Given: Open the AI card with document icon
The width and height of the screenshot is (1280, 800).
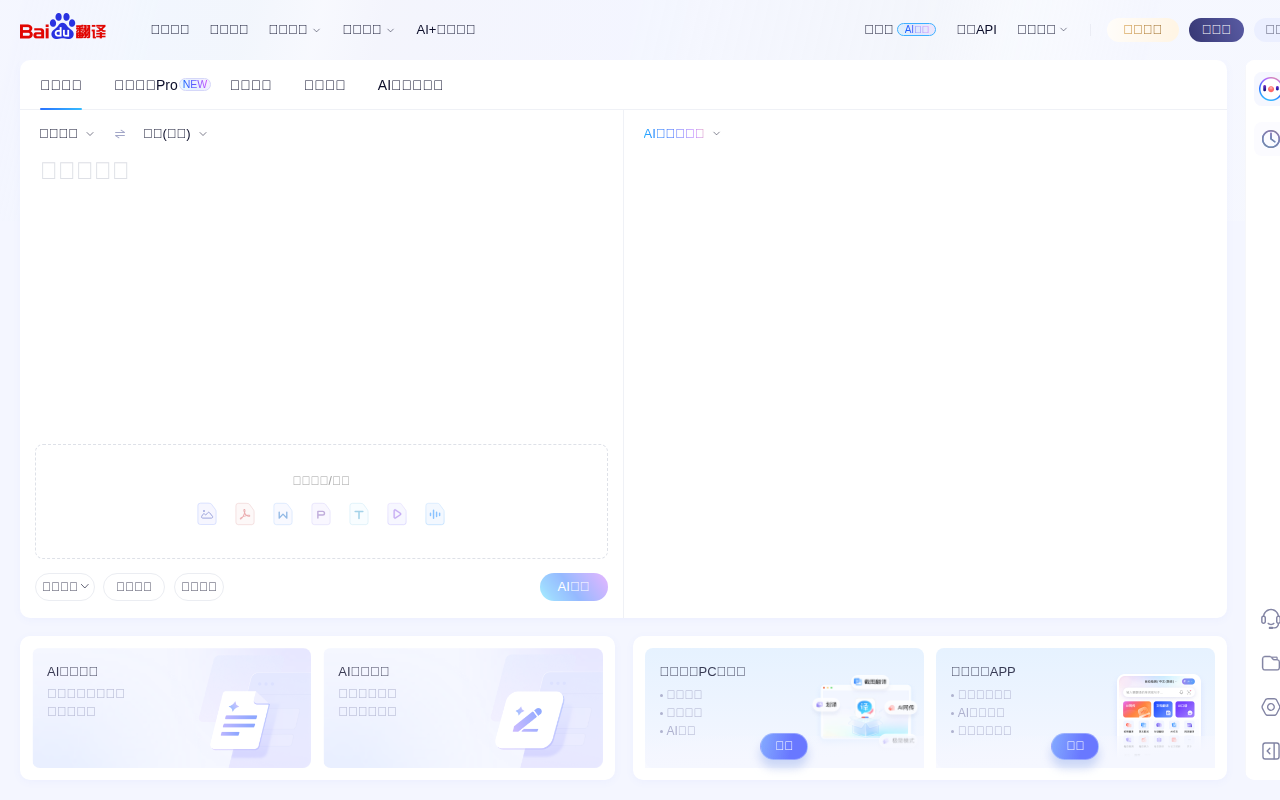Looking at the screenshot, I should 172,708.
